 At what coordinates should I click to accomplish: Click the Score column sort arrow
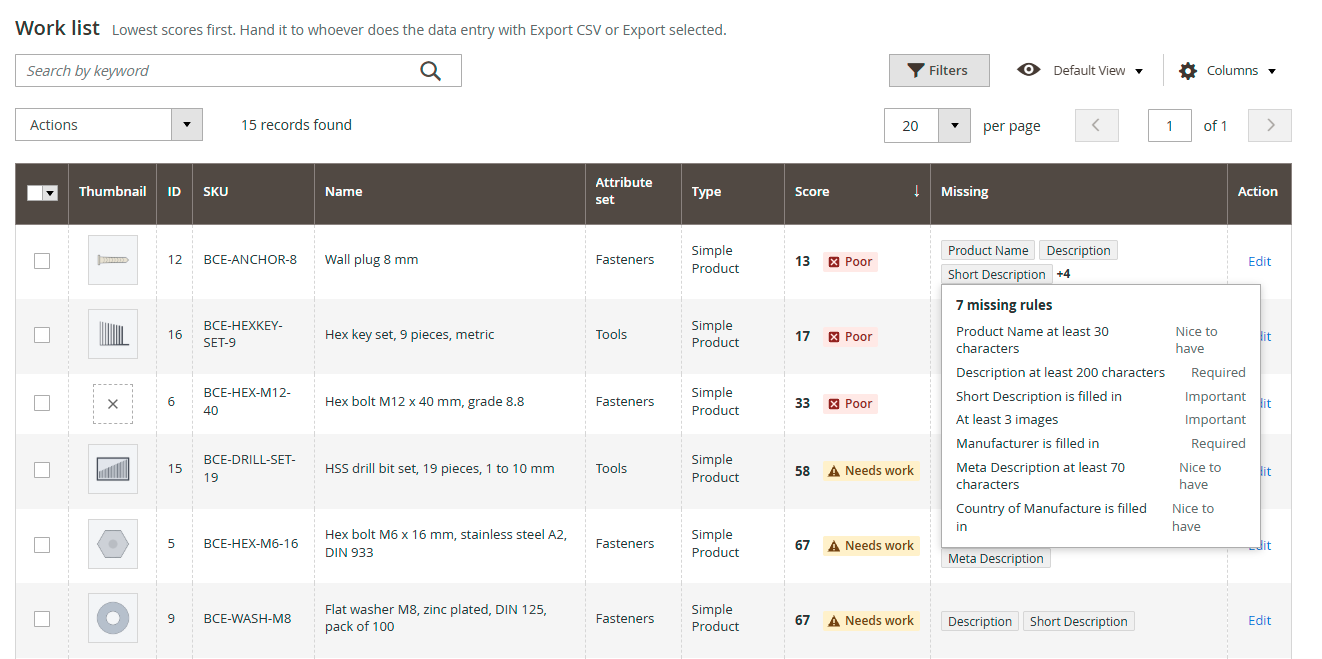pos(916,191)
